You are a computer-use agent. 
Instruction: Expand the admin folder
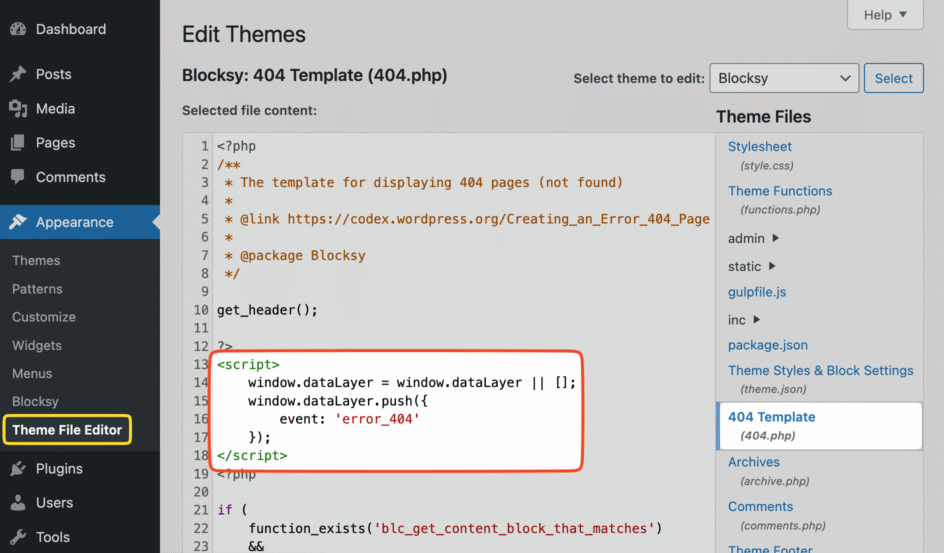click(x=753, y=238)
